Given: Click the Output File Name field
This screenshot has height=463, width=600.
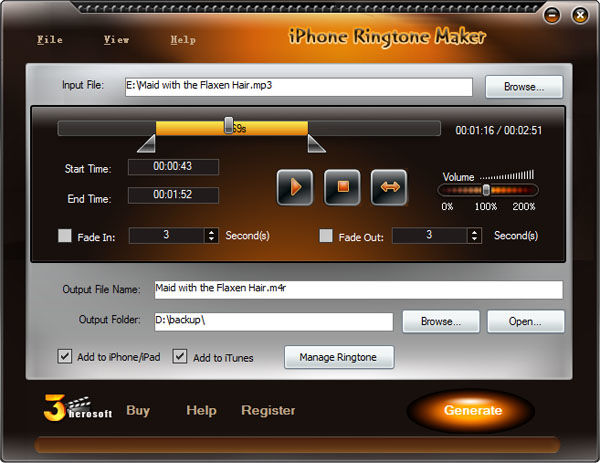Looking at the screenshot, I should (359, 290).
